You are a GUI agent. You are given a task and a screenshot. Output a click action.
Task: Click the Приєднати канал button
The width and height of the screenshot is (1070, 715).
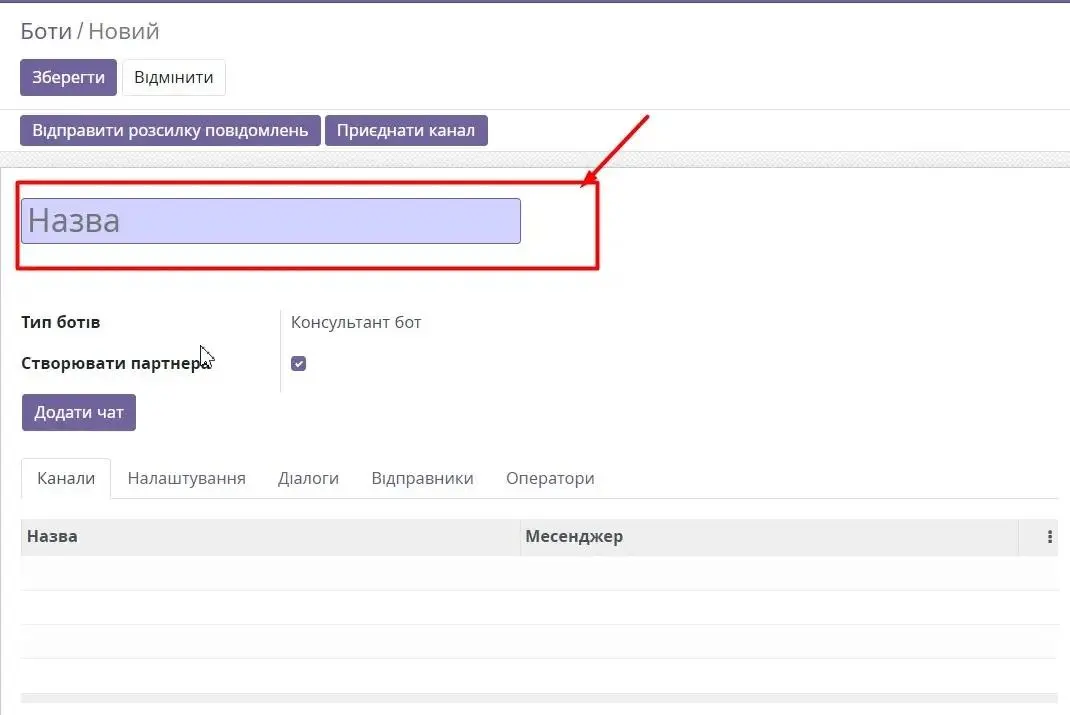(406, 130)
